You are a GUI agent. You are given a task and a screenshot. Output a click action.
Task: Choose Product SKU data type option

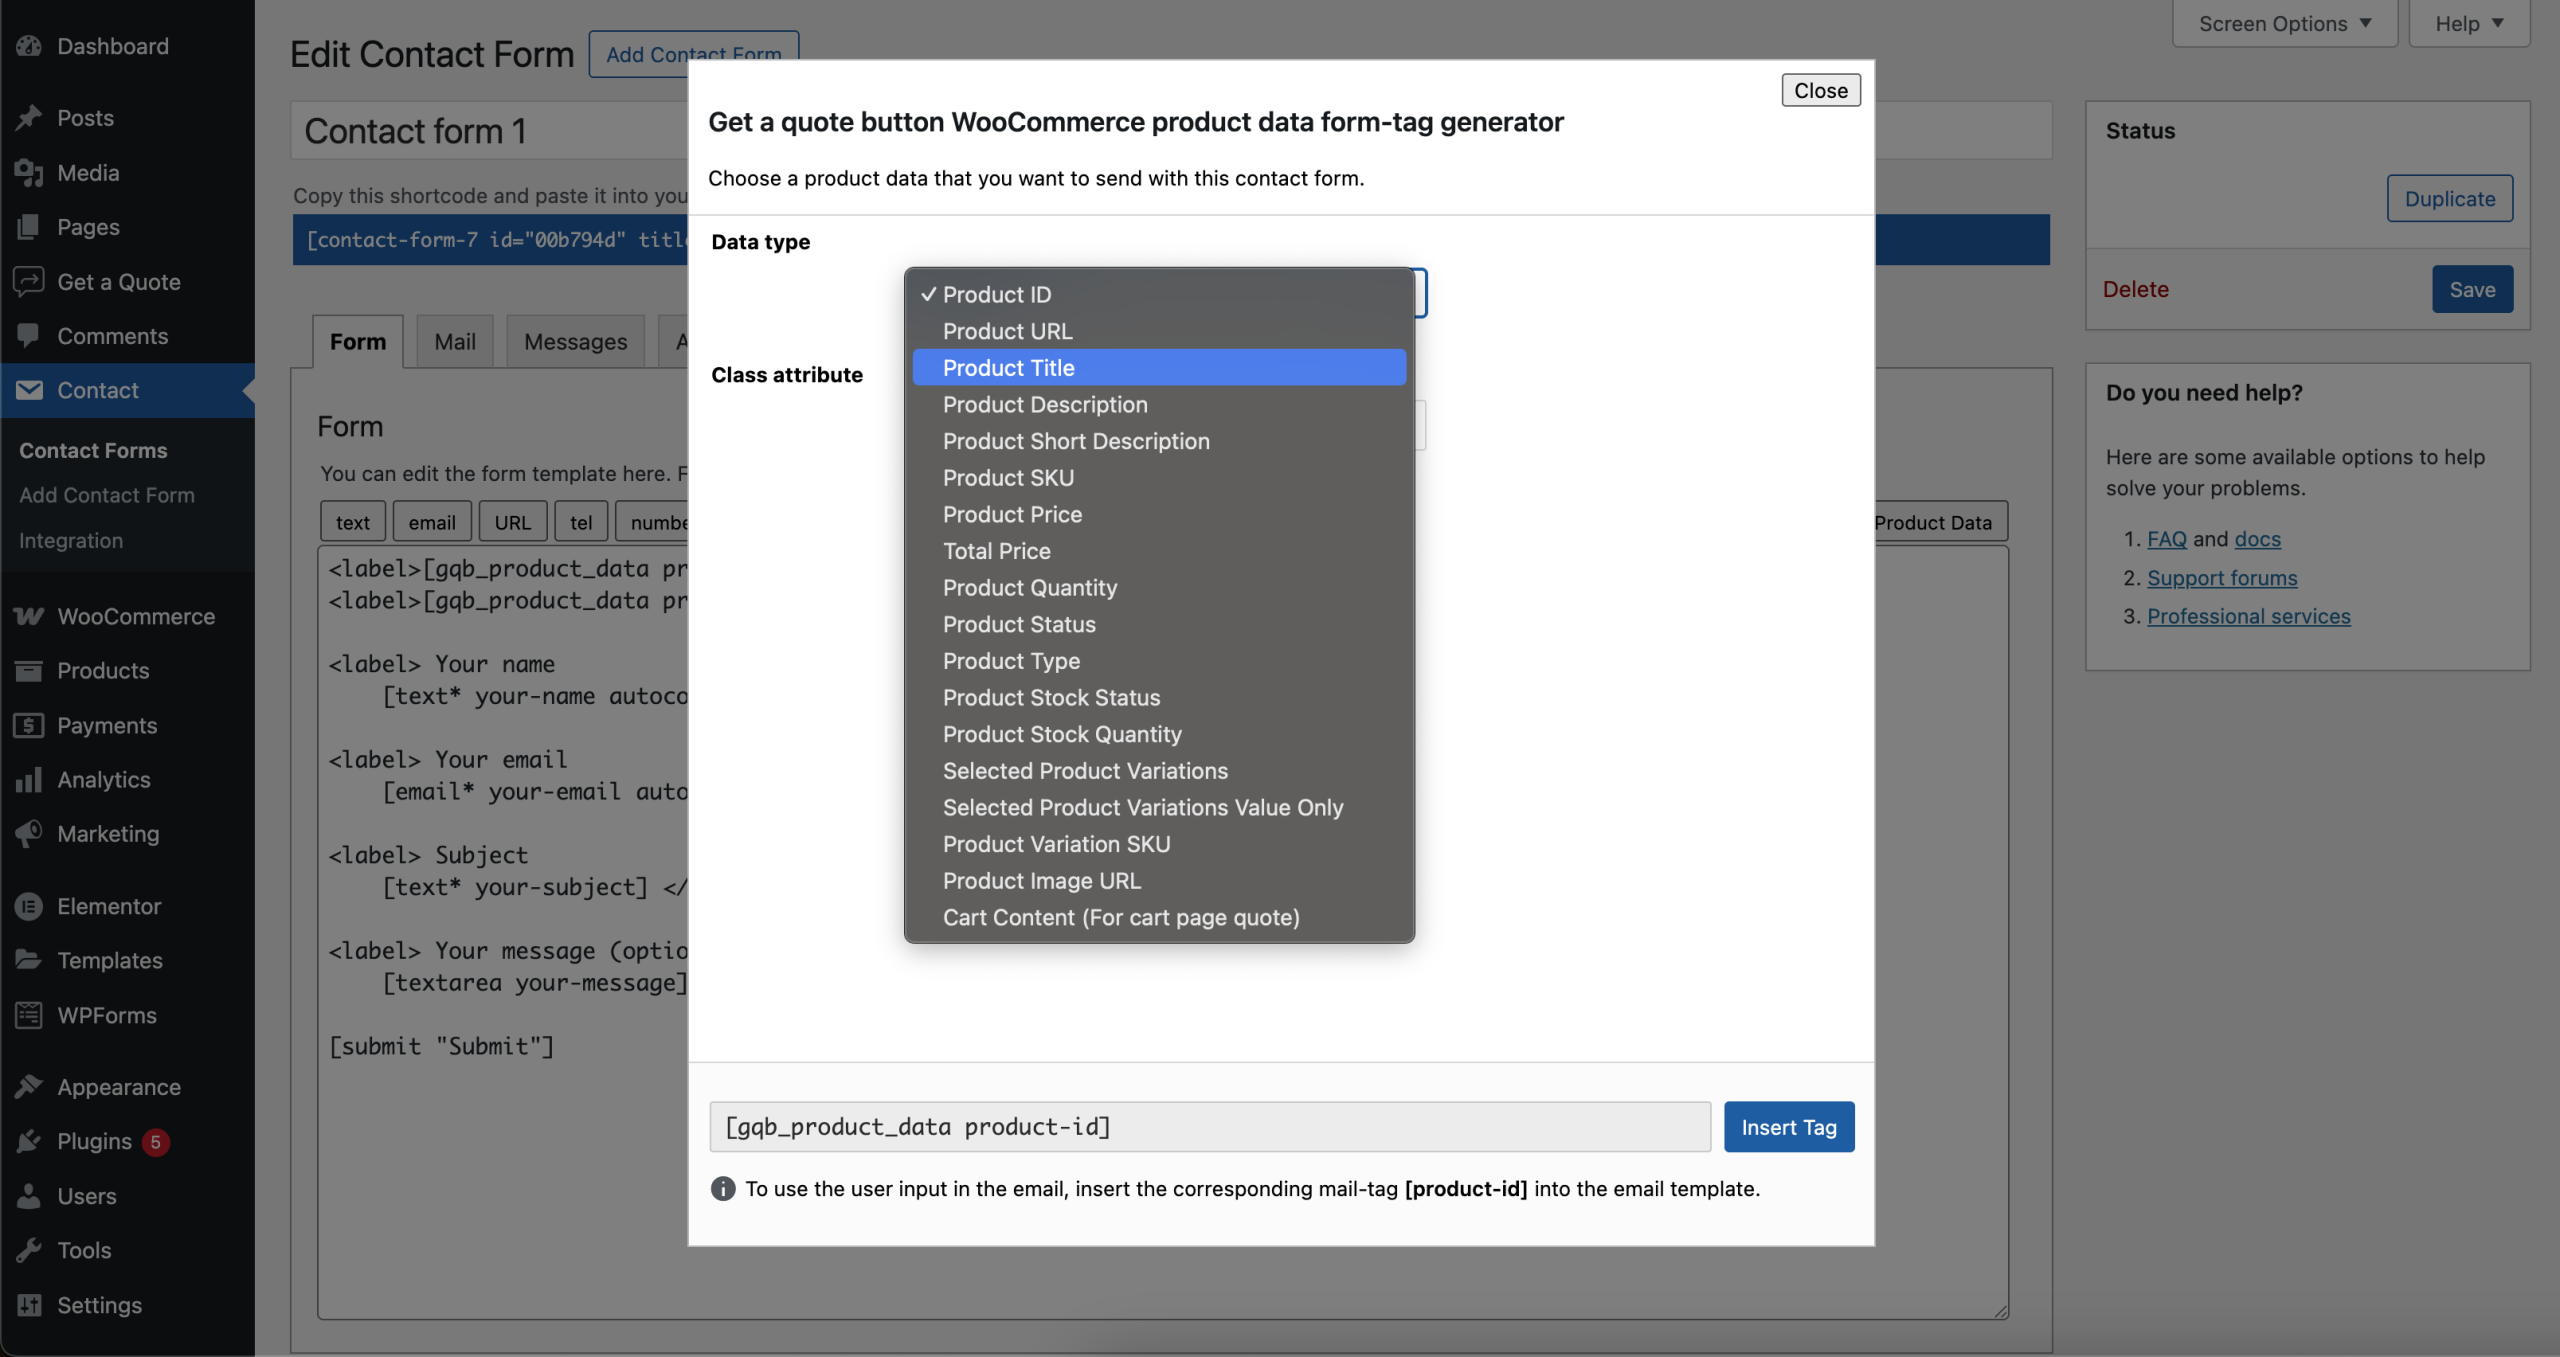(1008, 477)
